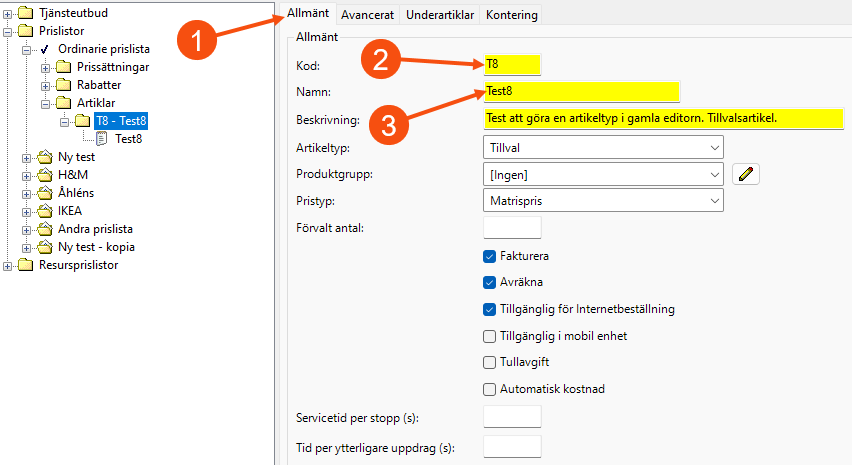Open the Pristyp dropdown showing Matrispris
The height and width of the screenshot is (465, 852).
point(603,201)
